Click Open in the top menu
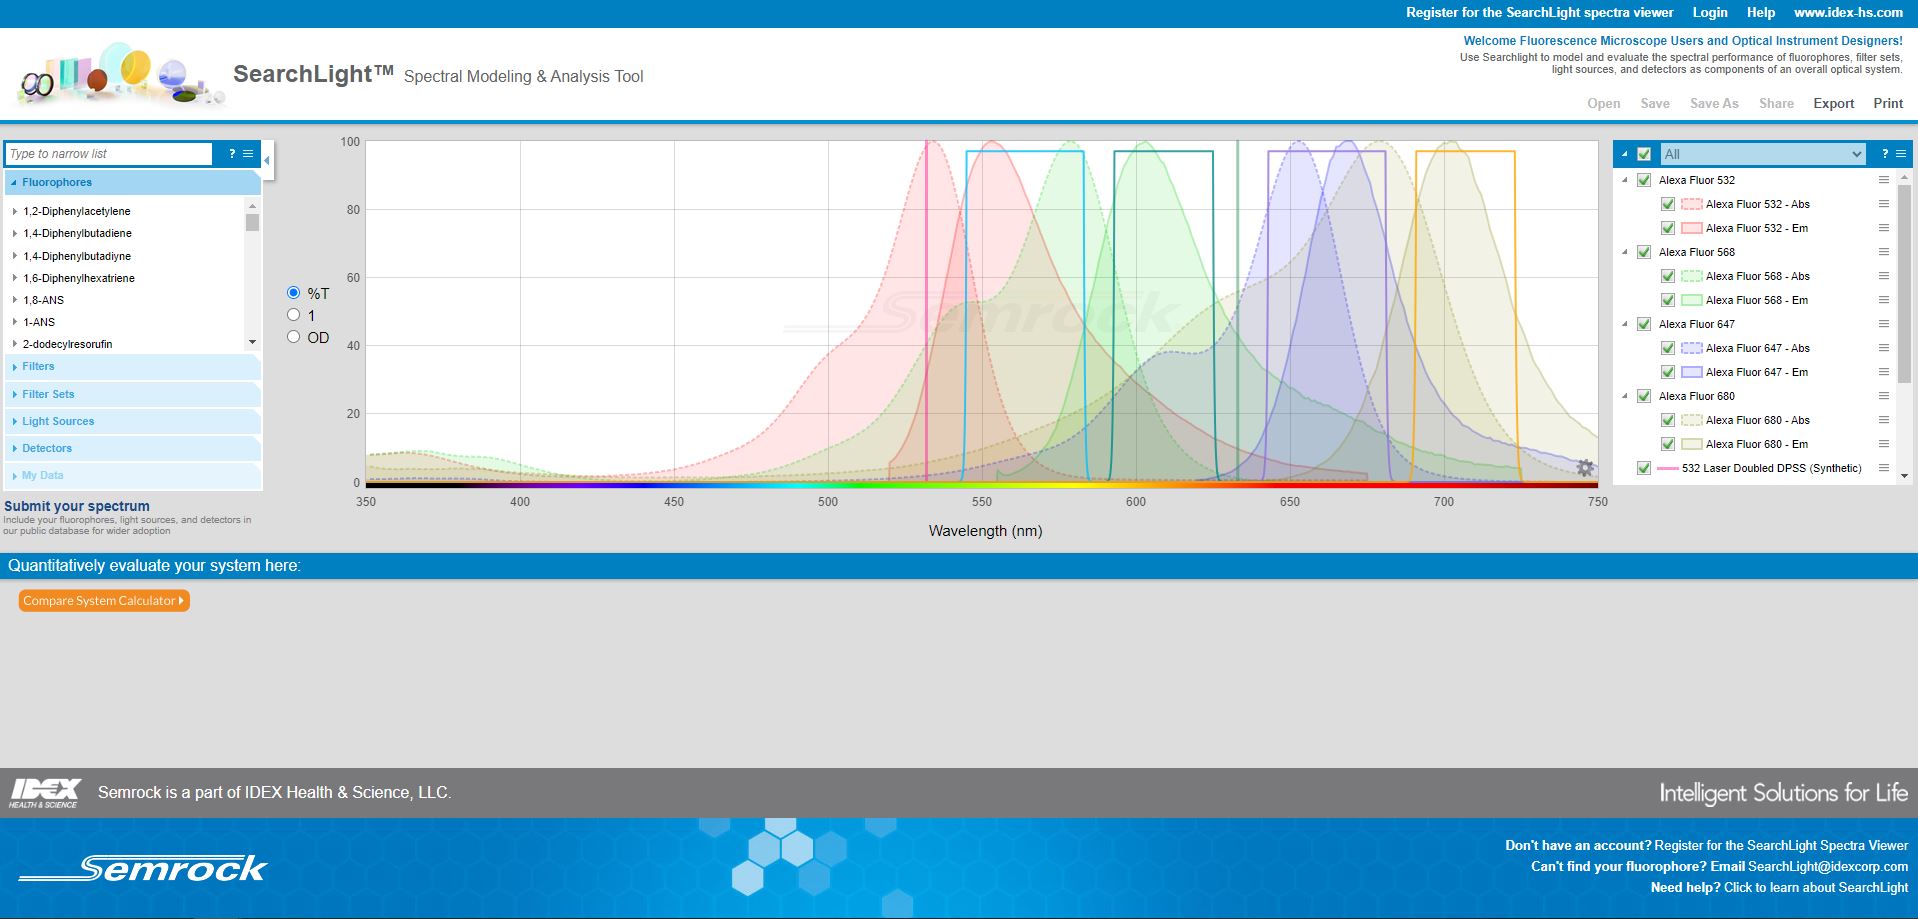This screenshot has width=1918, height=919. point(1604,103)
